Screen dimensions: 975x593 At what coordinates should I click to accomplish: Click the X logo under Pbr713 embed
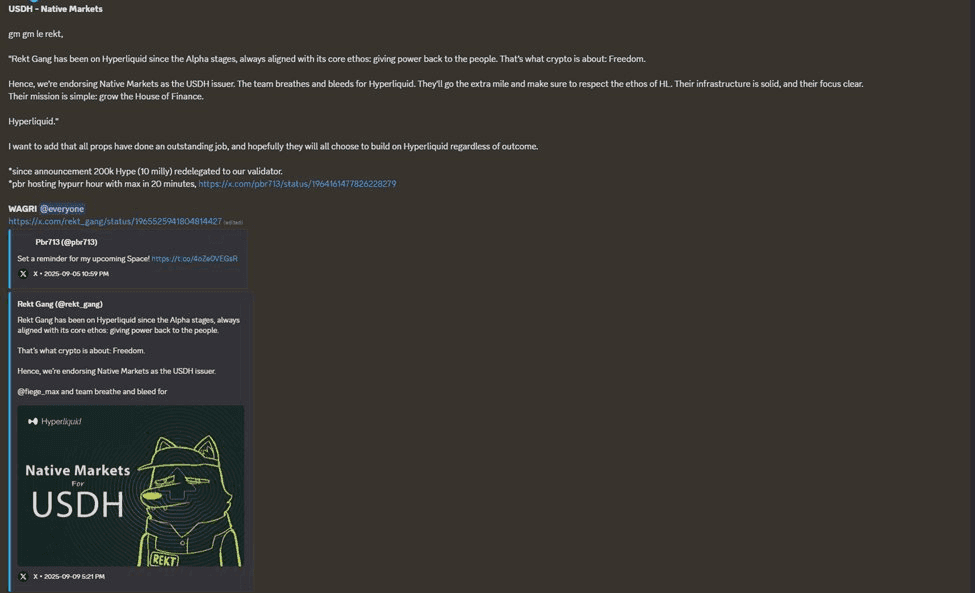point(23,274)
